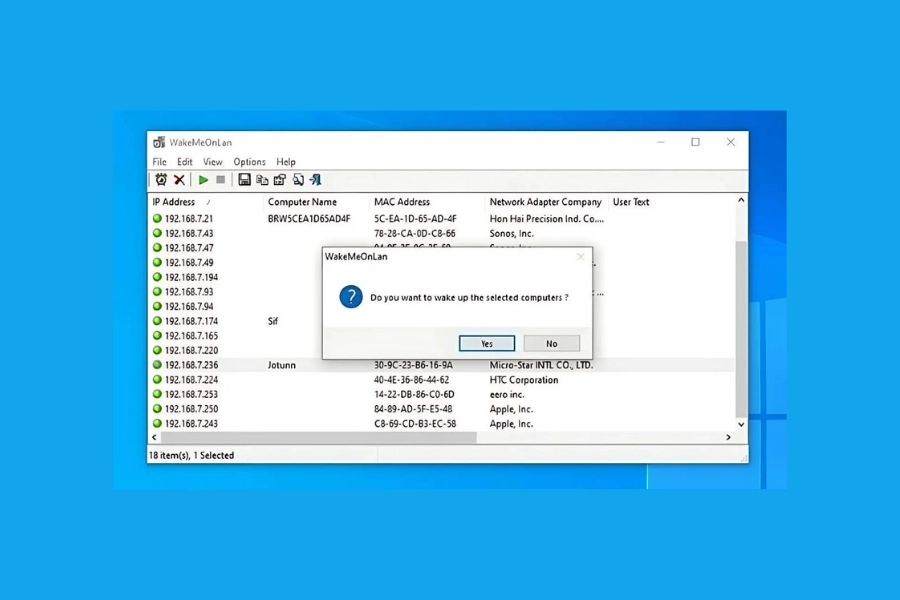Select the row with IP 192.168.7.49
Viewport: 900px width, 600px height.
(235, 262)
